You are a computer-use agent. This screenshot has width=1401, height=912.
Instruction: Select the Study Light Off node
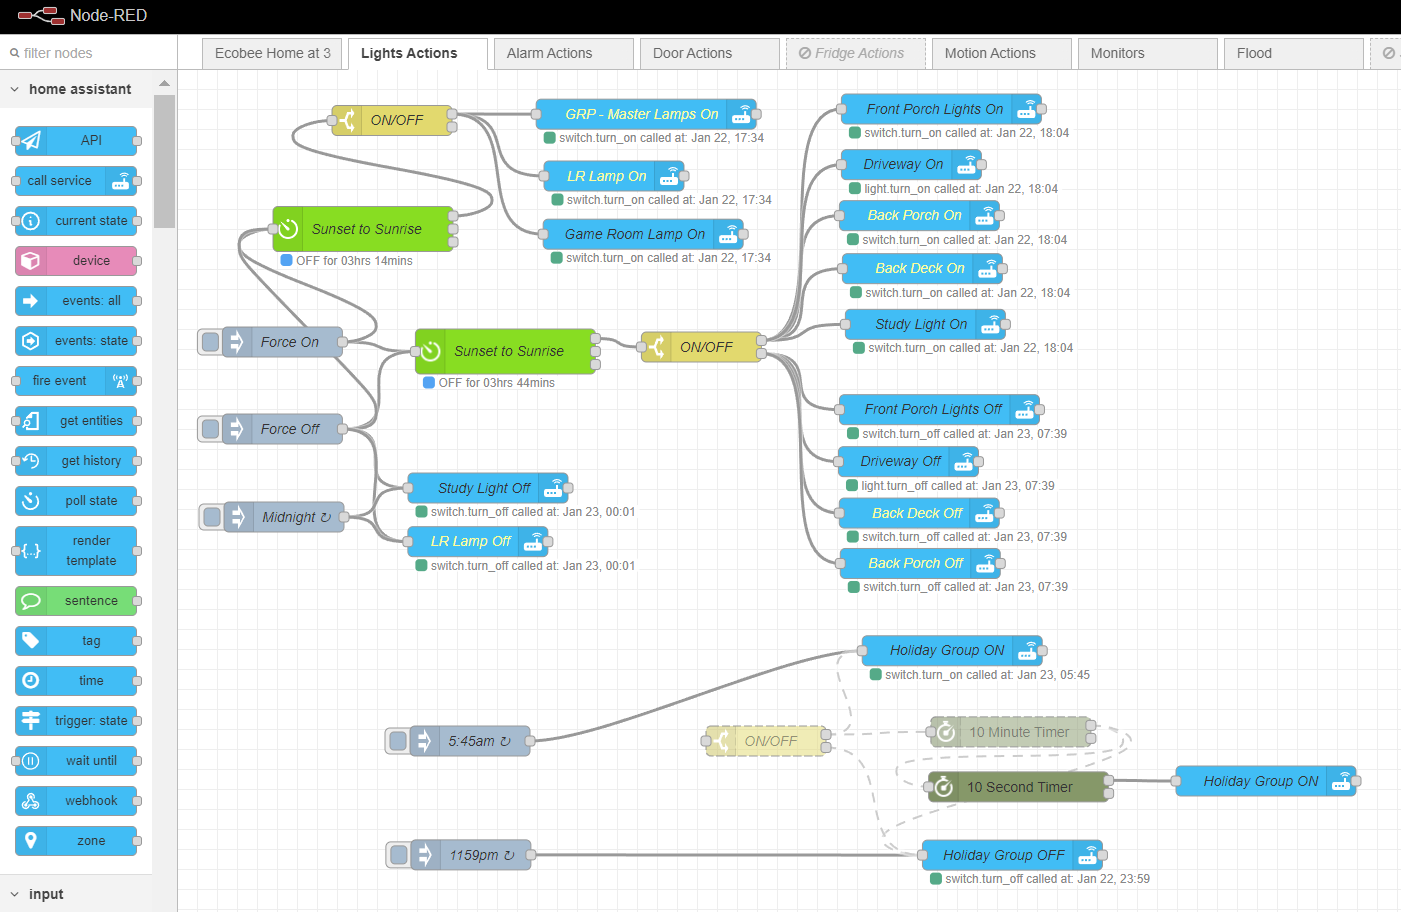tap(488, 488)
